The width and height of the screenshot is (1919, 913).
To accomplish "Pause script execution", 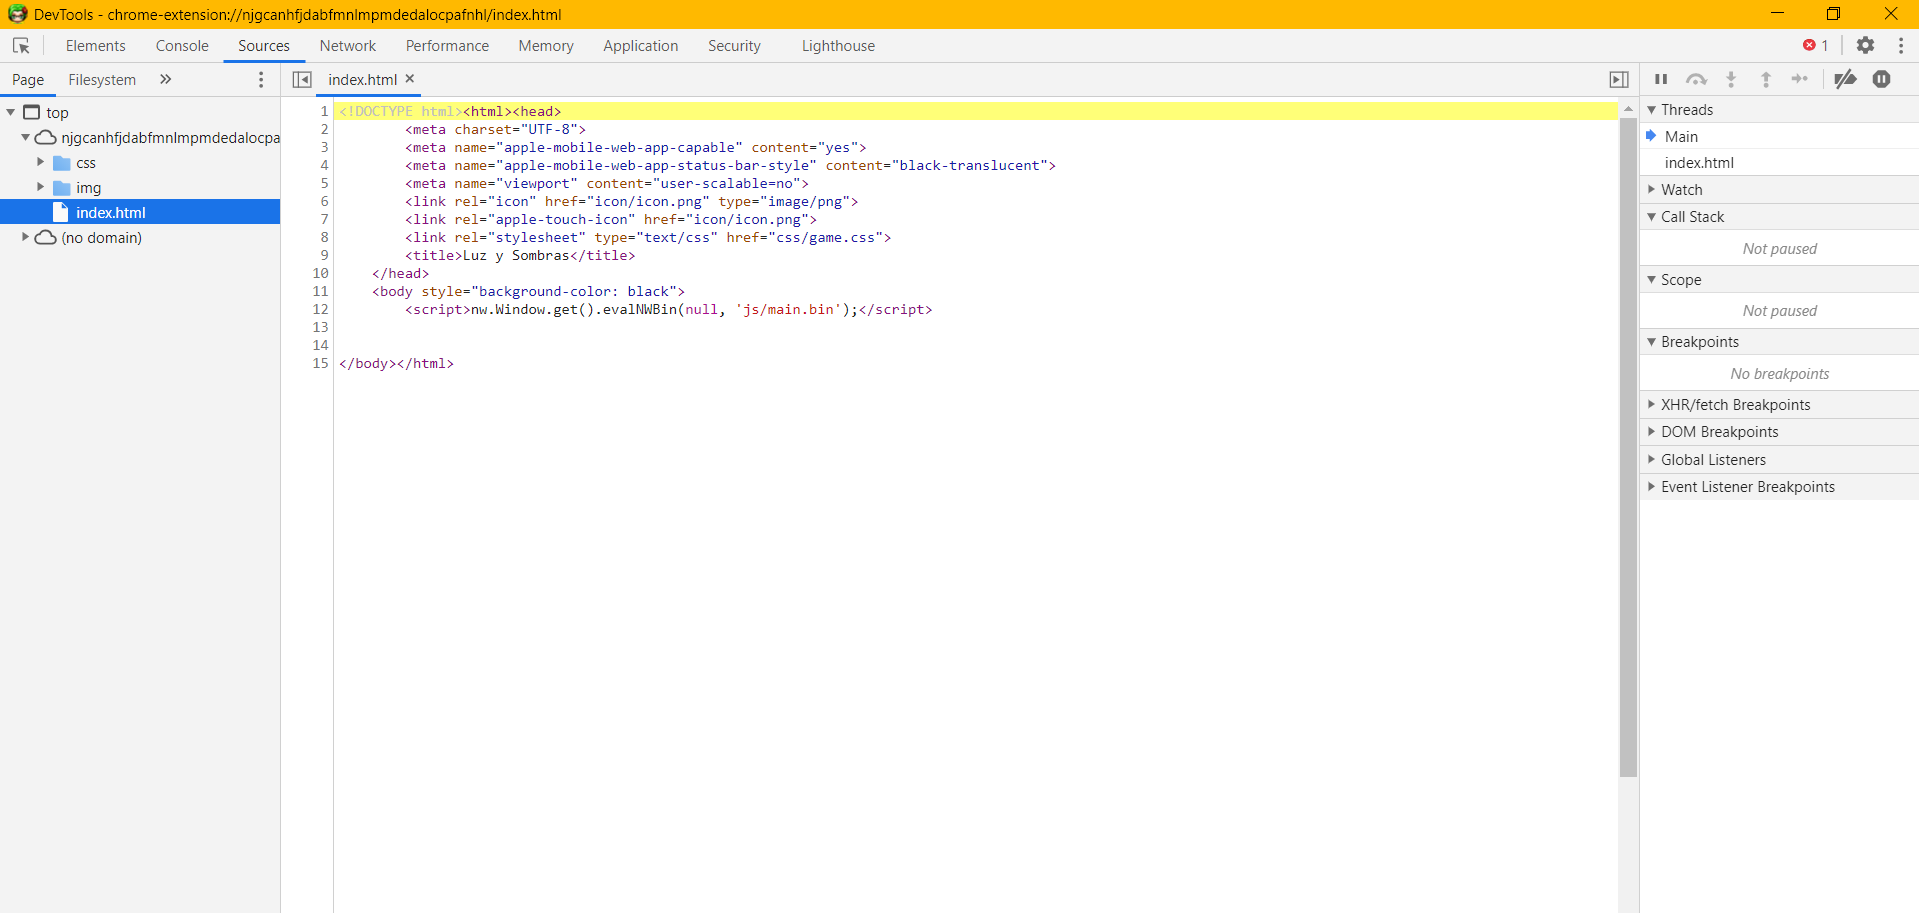I will (x=1661, y=79).
